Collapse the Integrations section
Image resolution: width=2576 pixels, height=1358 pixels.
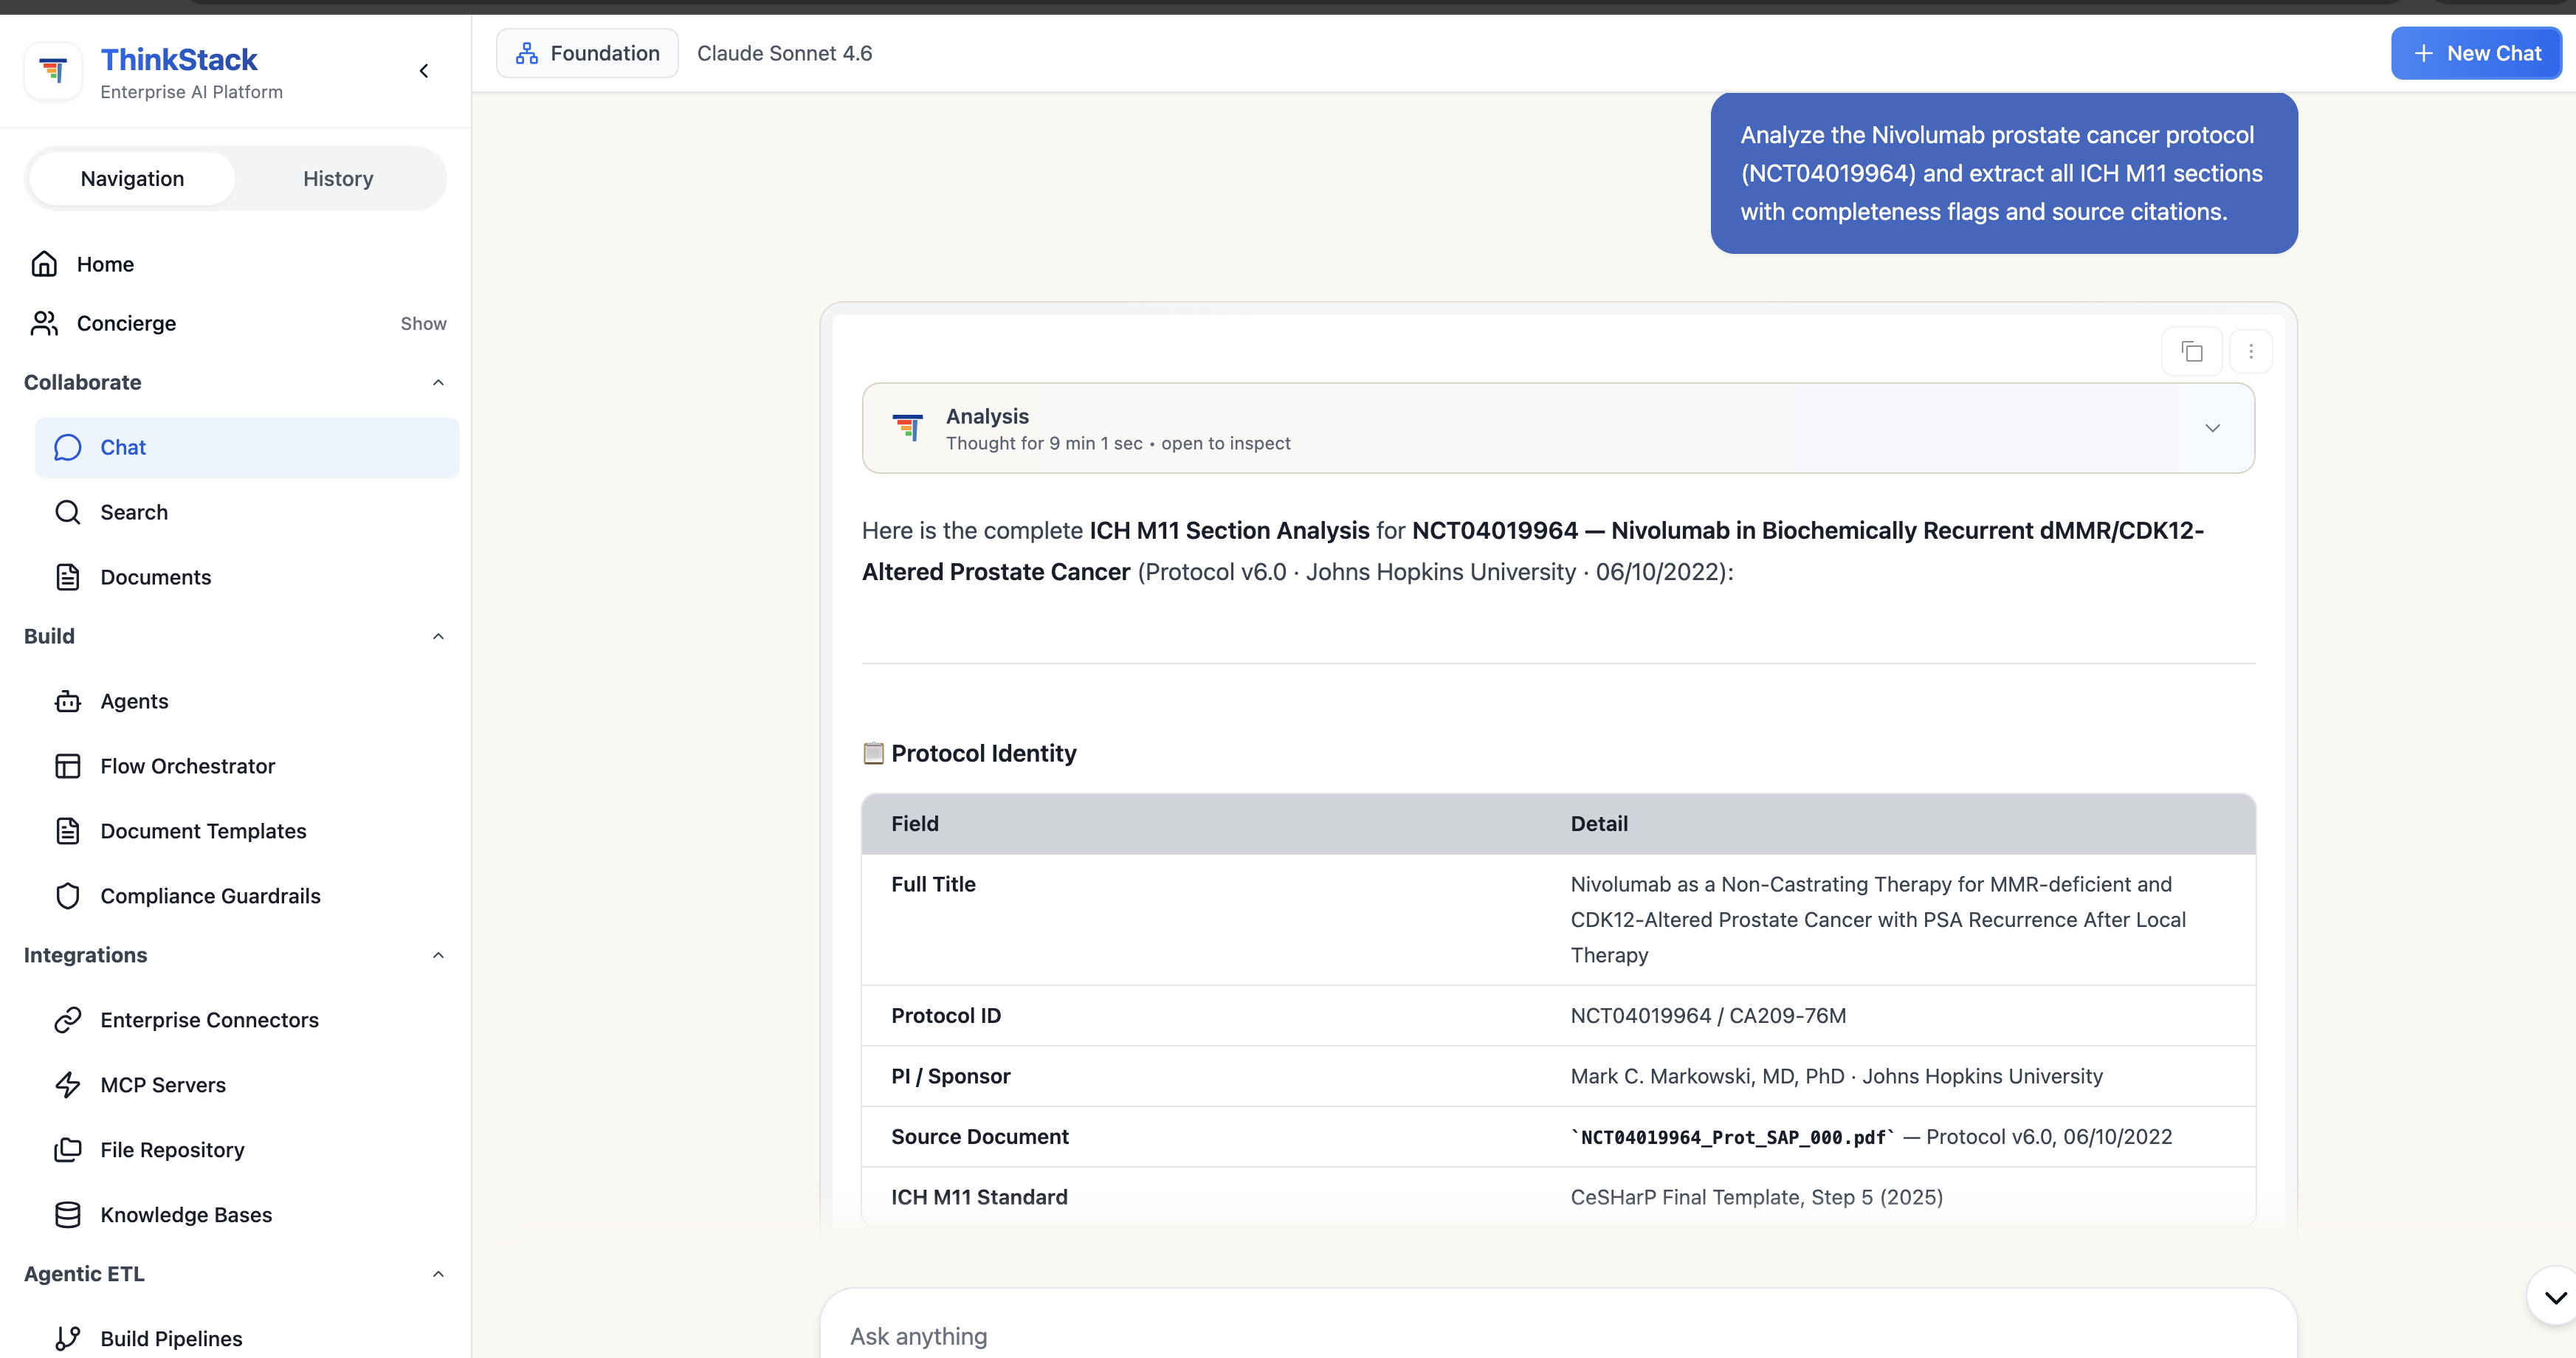pyautogui.click(x=438, y=956)
